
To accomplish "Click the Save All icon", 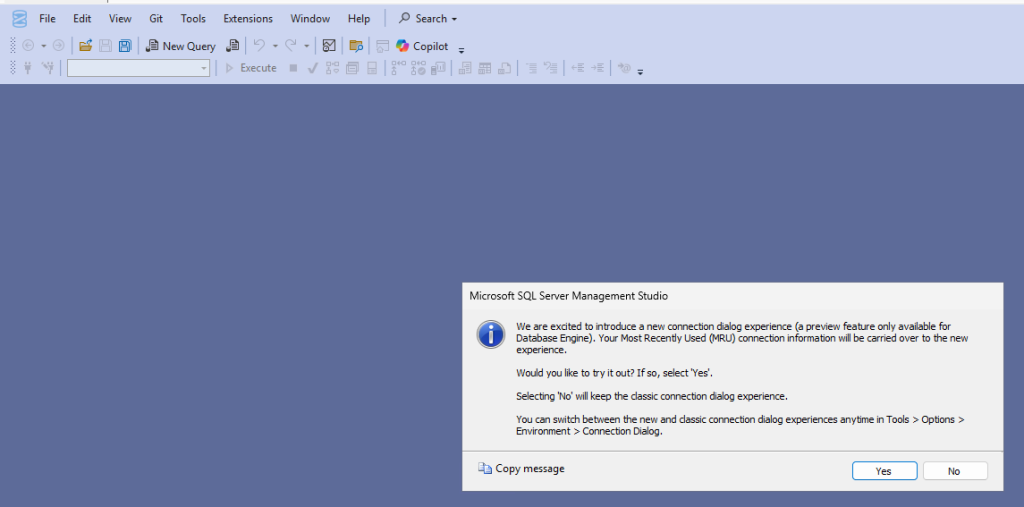I will [125, 46].
